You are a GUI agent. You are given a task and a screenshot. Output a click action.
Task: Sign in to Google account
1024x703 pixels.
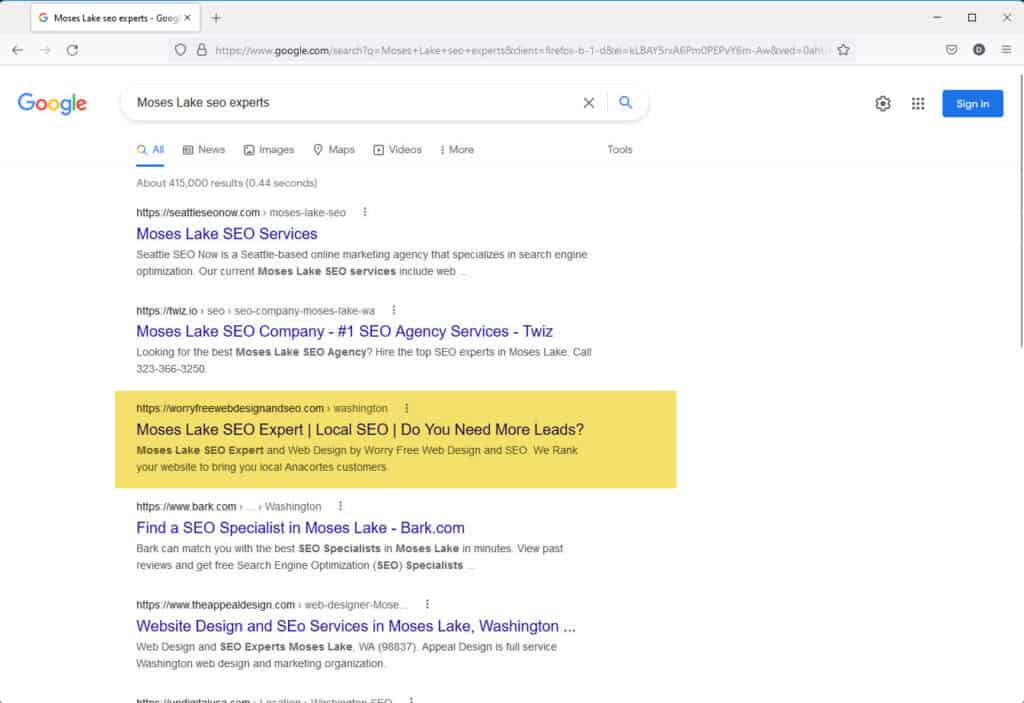pos(972,104)
